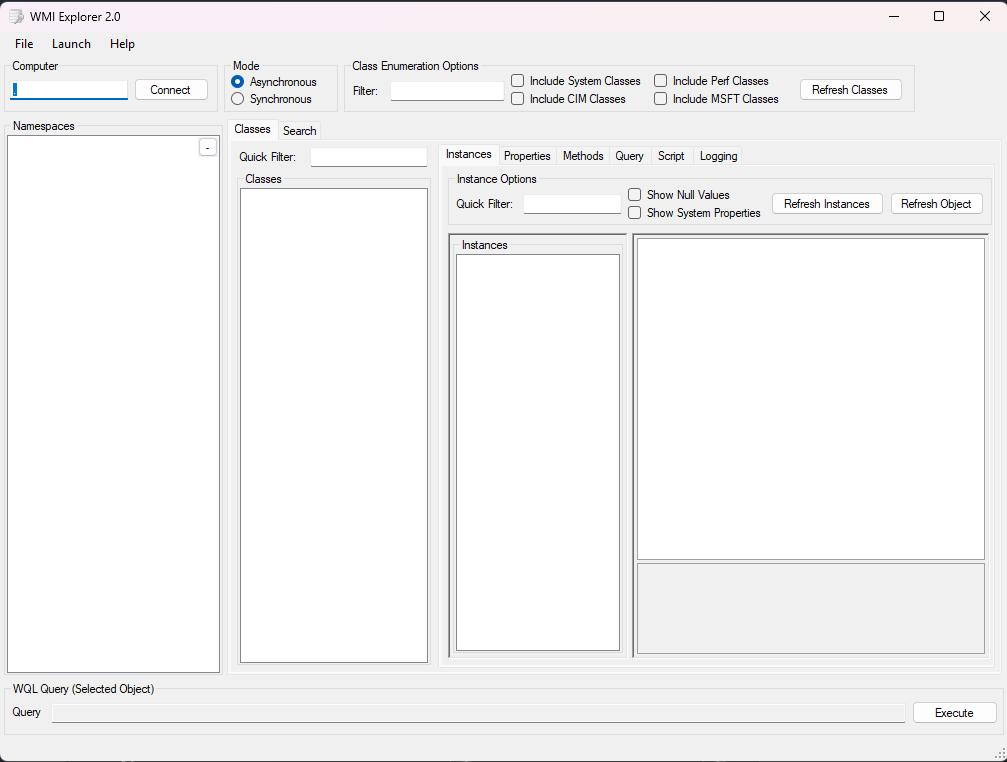The height and width of the screenshot is (762, 1007).
Task: Switch to the Search tab
Action: point(299,131)
